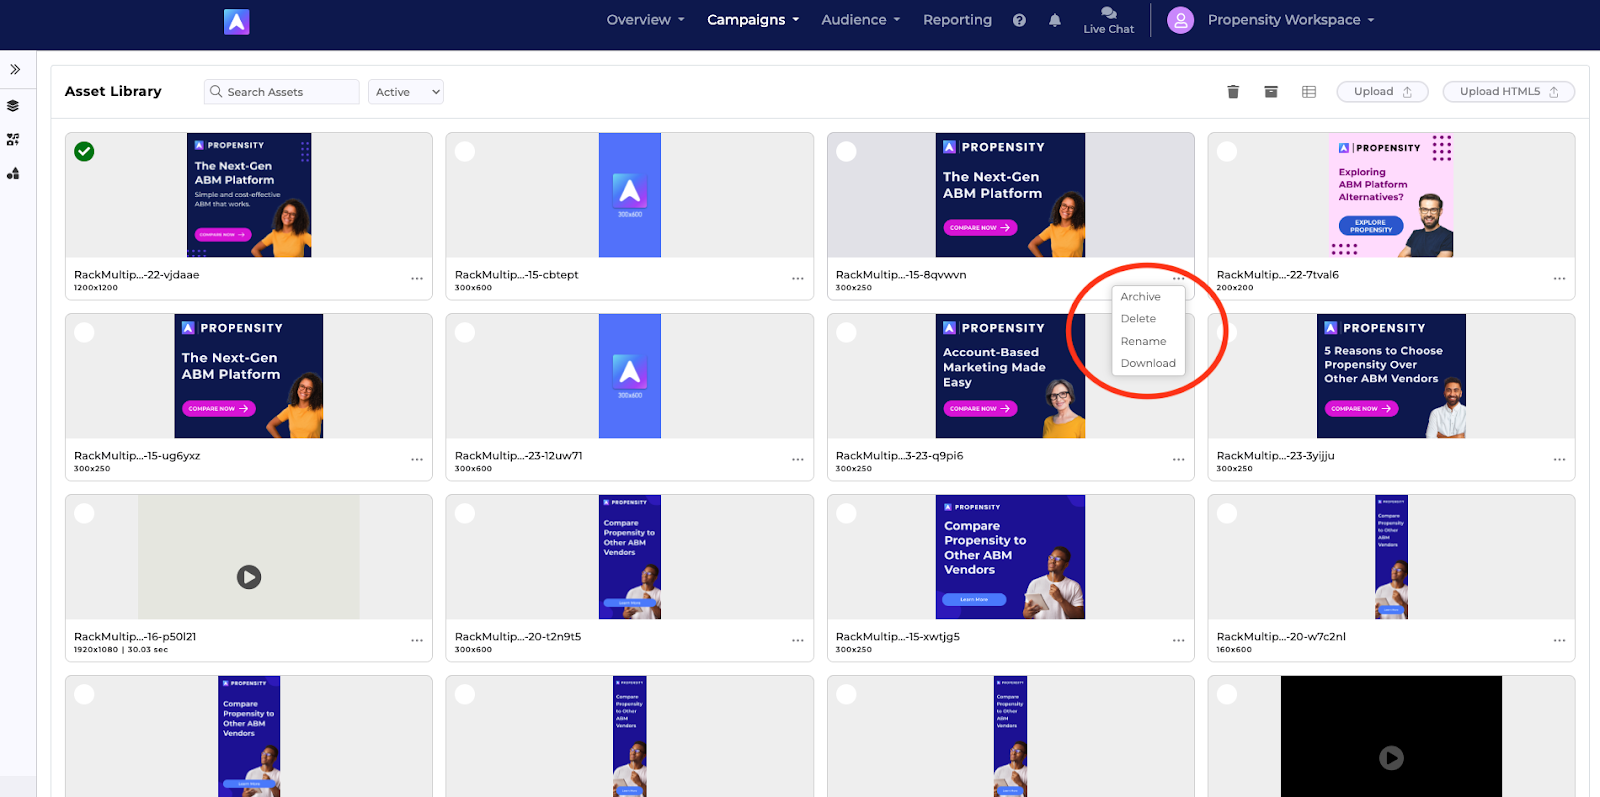This screenshot has height=797, width=1600.
Task: Open the Account-Based Marketing Made Easy thumbnail
Action: click(x=1011, y=376)
